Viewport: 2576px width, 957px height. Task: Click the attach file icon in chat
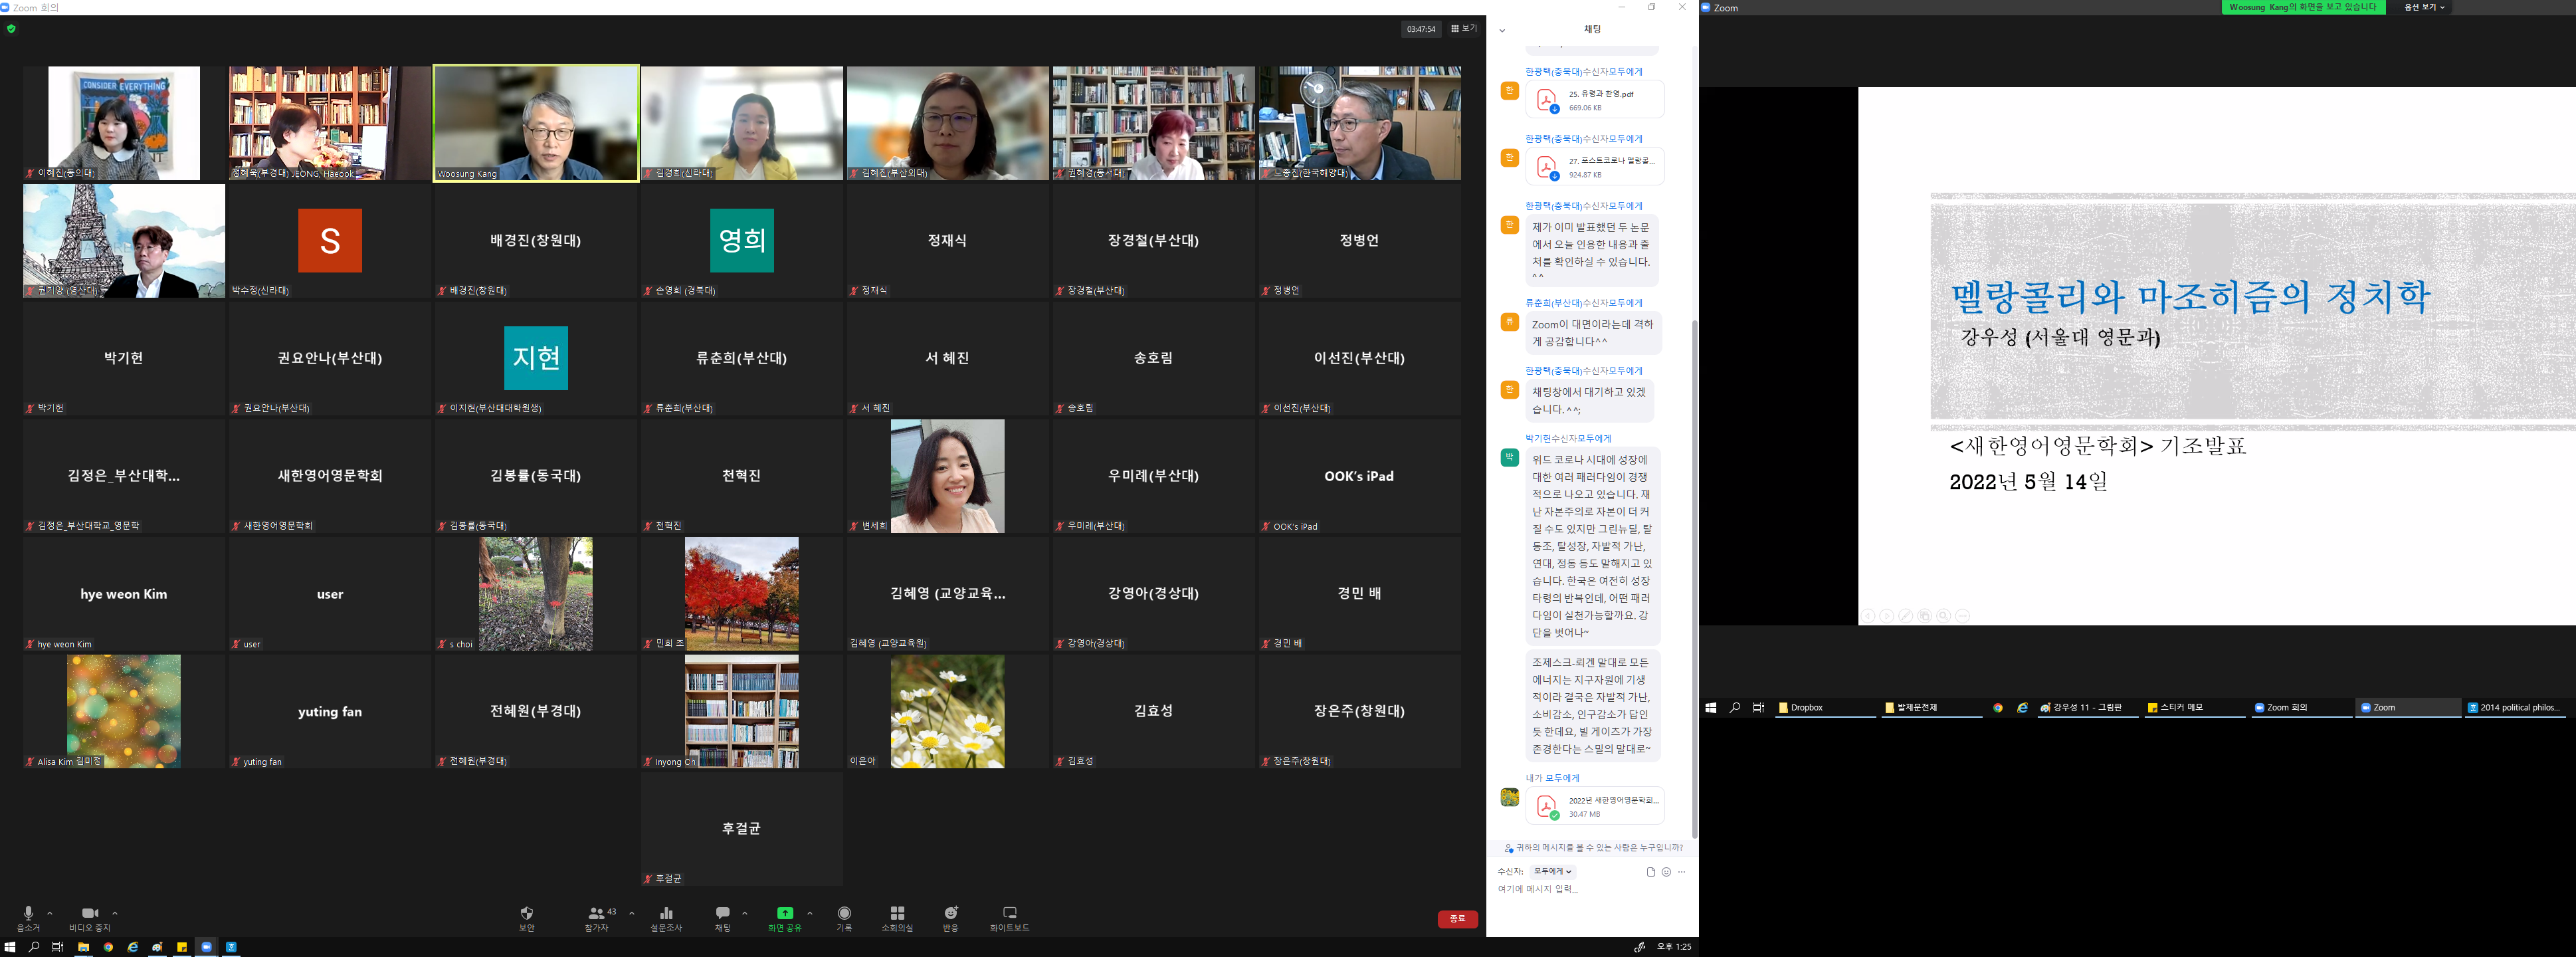pos(1650,872)
